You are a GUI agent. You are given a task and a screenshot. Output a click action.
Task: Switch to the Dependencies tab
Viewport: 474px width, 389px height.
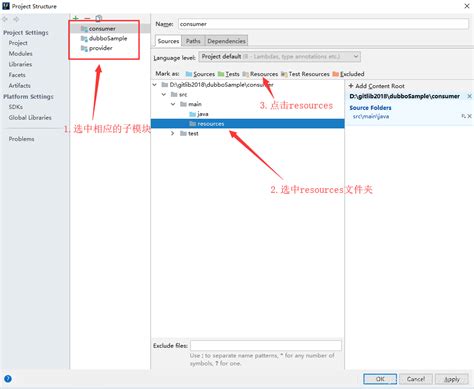(226, 41)
